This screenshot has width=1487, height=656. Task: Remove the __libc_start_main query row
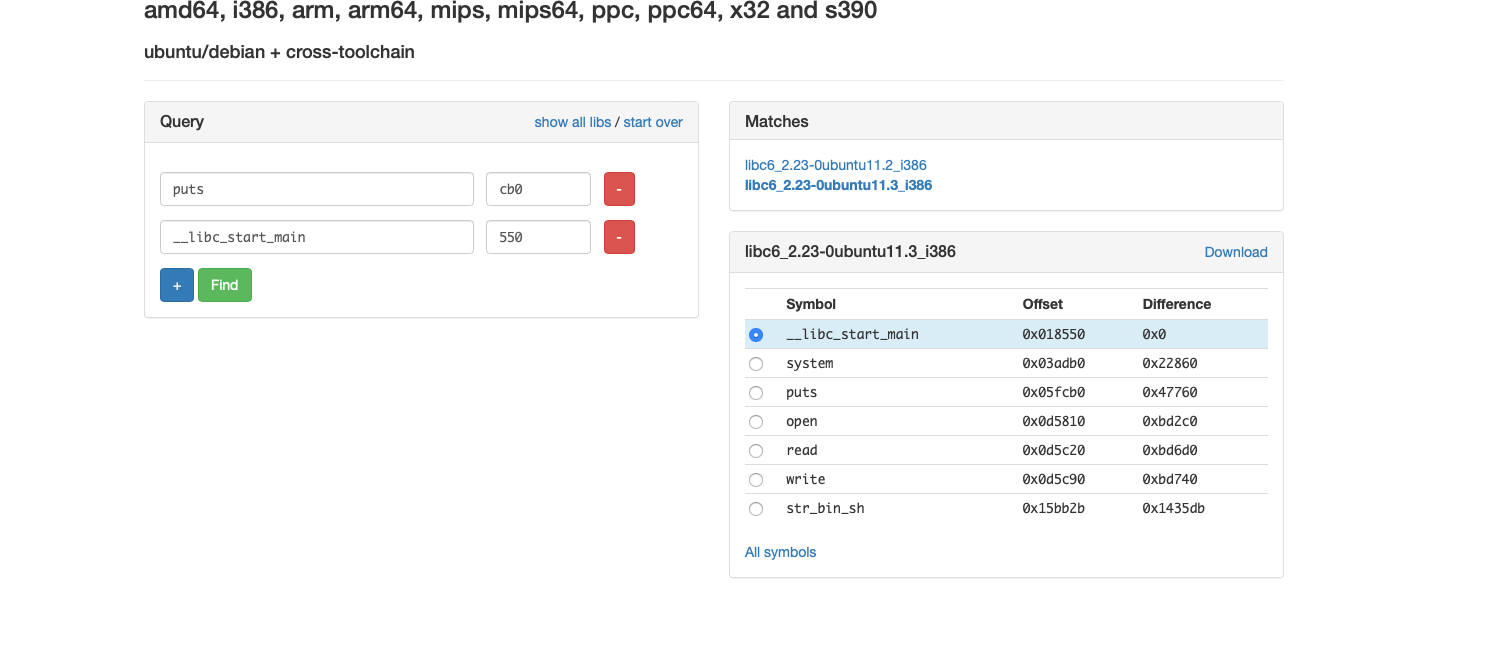point(619,237)
